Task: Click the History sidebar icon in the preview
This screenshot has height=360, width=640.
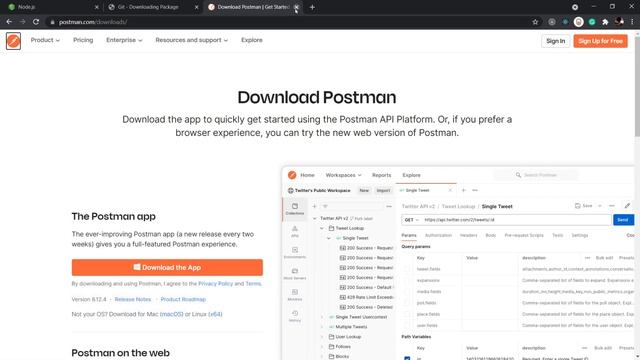Action: coord(295,316)
